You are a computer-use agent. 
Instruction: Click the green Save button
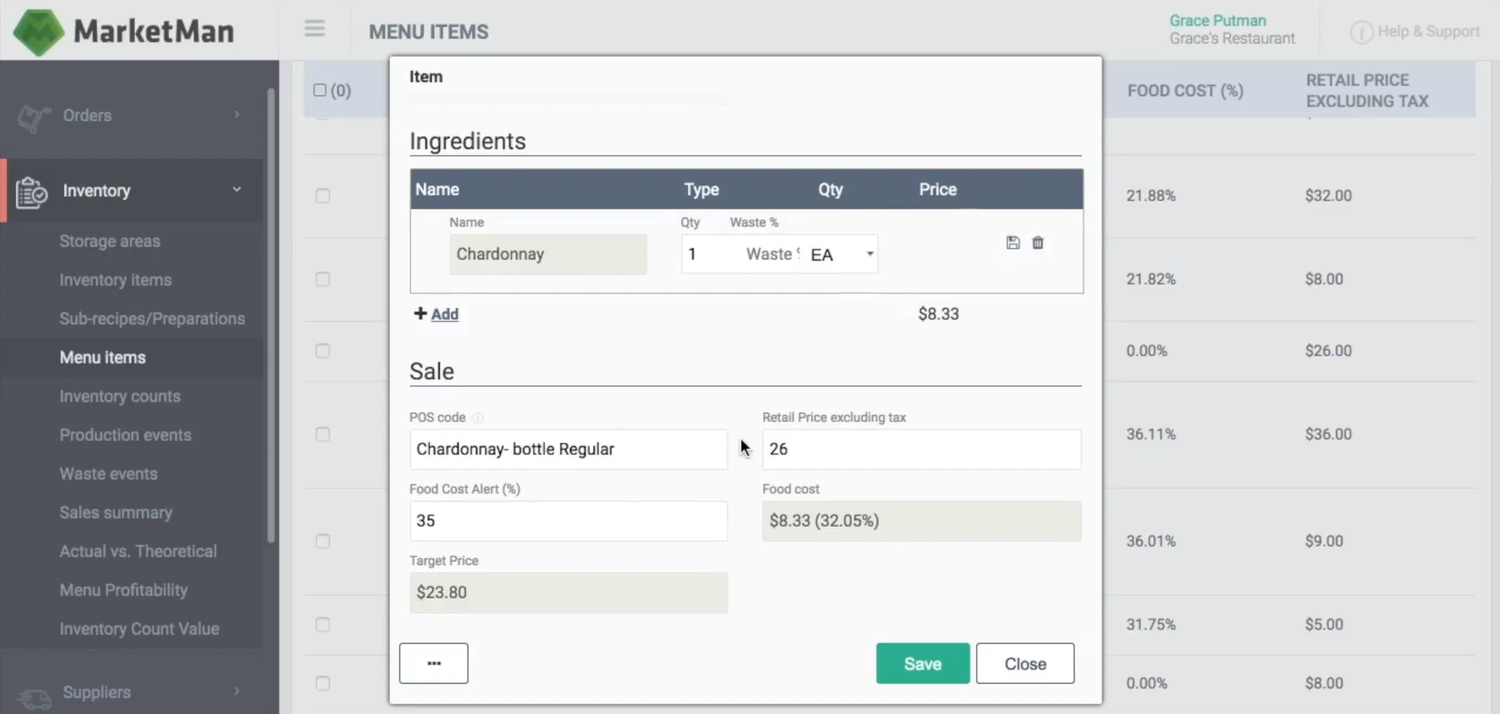921,663
